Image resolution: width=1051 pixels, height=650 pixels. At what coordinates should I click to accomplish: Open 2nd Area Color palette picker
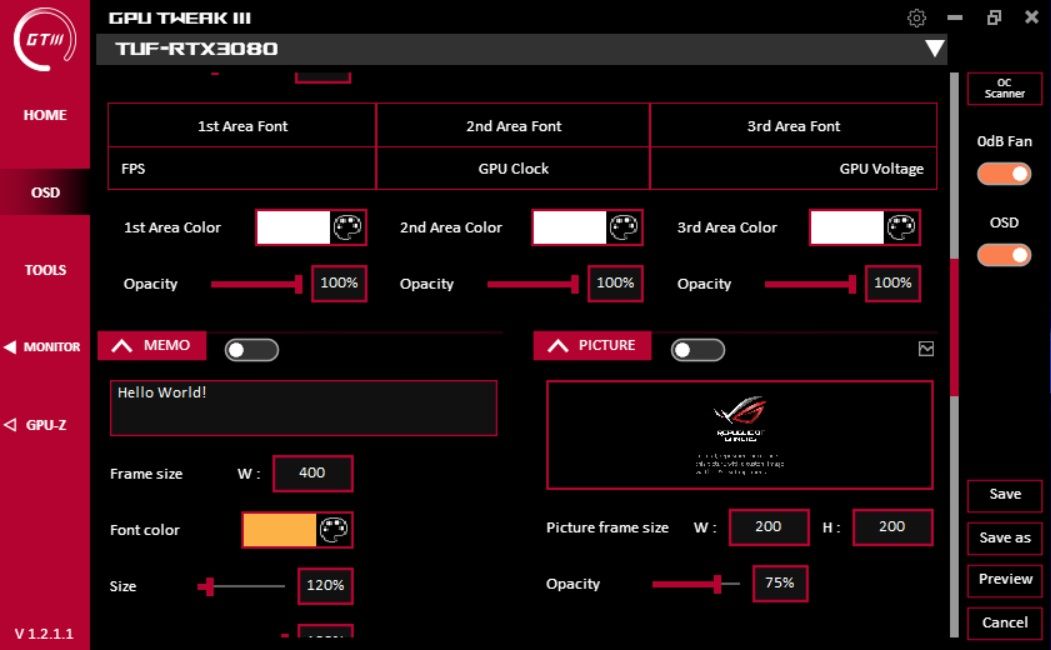click(623, 227)
